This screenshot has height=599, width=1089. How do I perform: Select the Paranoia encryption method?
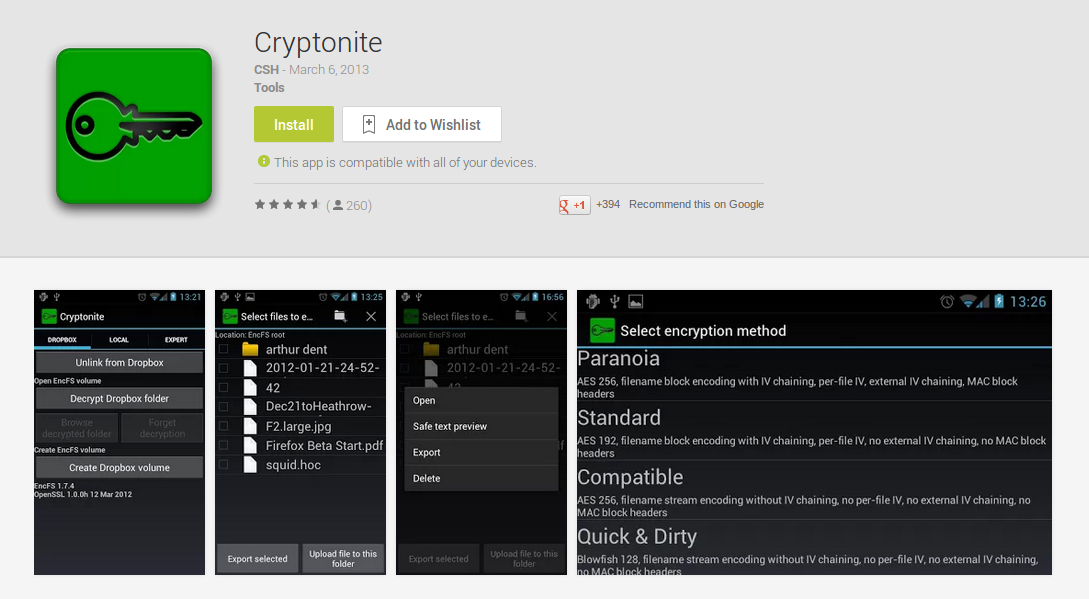[814, 375]
